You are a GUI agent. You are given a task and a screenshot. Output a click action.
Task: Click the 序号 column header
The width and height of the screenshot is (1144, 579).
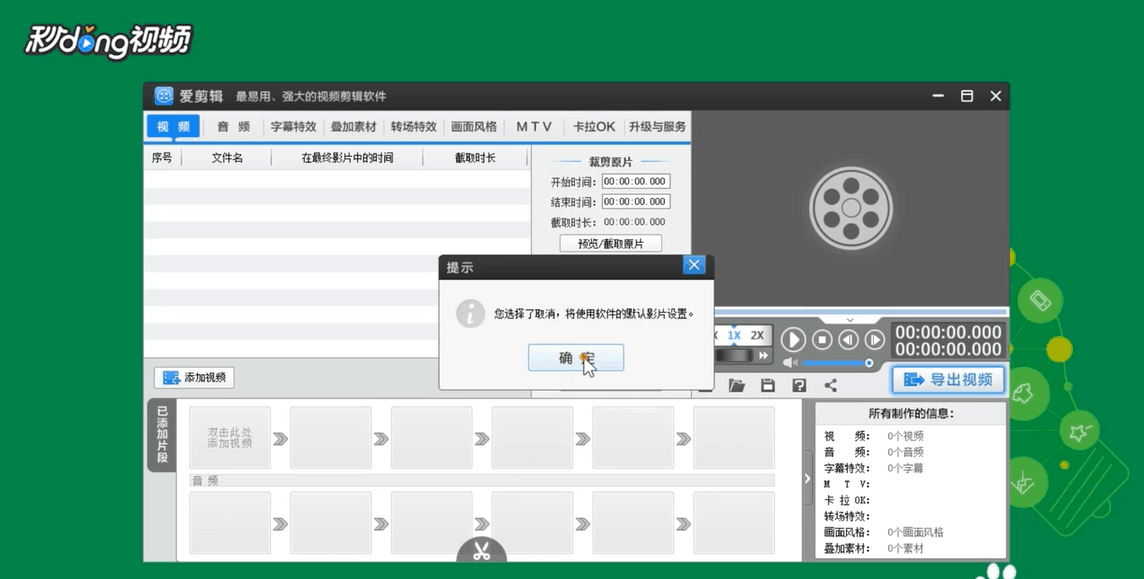(x=162, y=158)
